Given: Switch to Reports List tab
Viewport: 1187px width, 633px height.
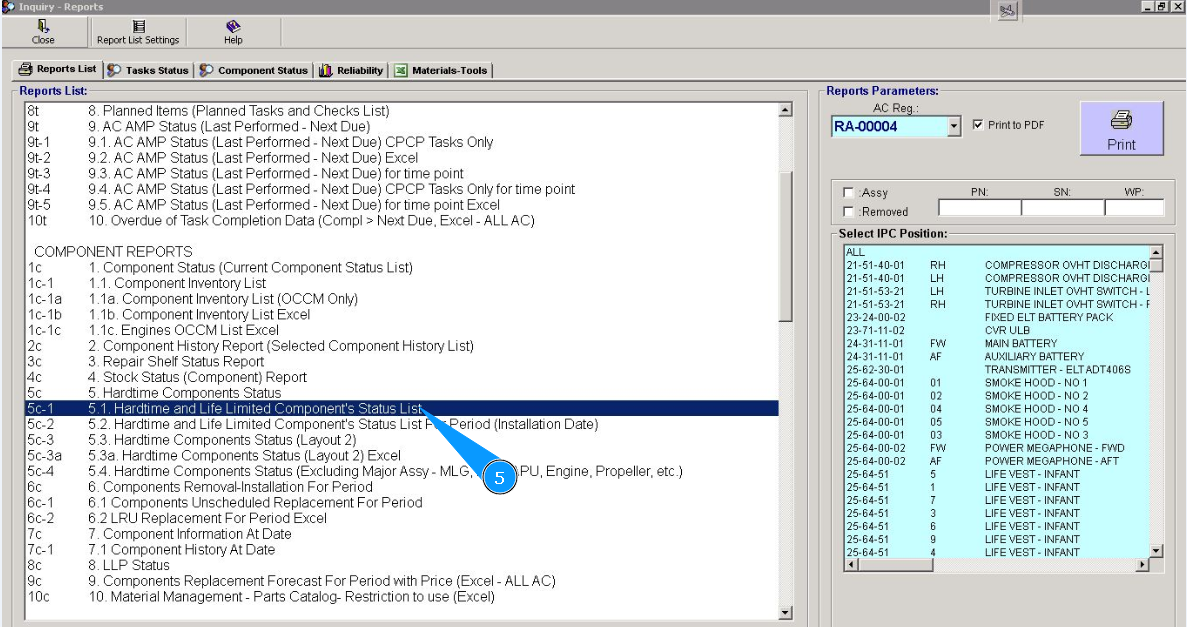Looking at the screenshot, I should tap(58, 69).
